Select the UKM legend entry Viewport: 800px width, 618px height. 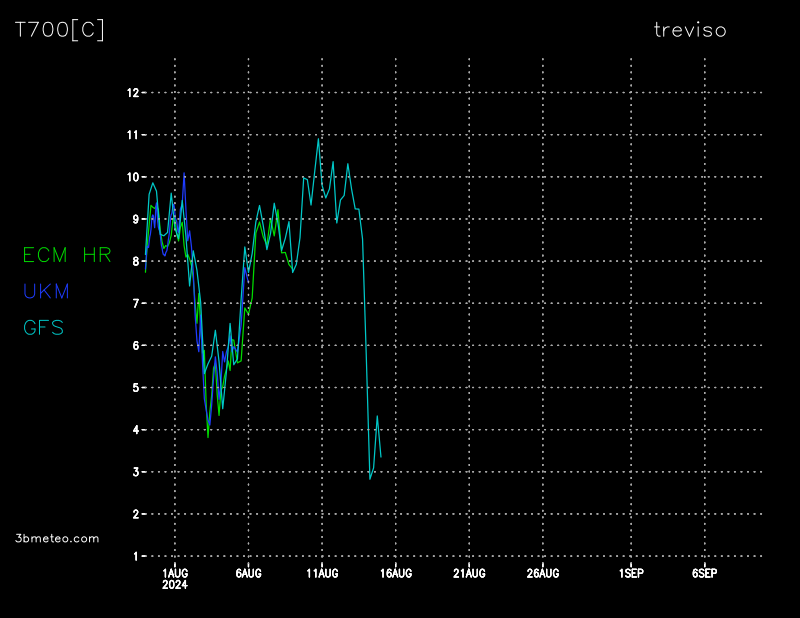tap(46, 291)
